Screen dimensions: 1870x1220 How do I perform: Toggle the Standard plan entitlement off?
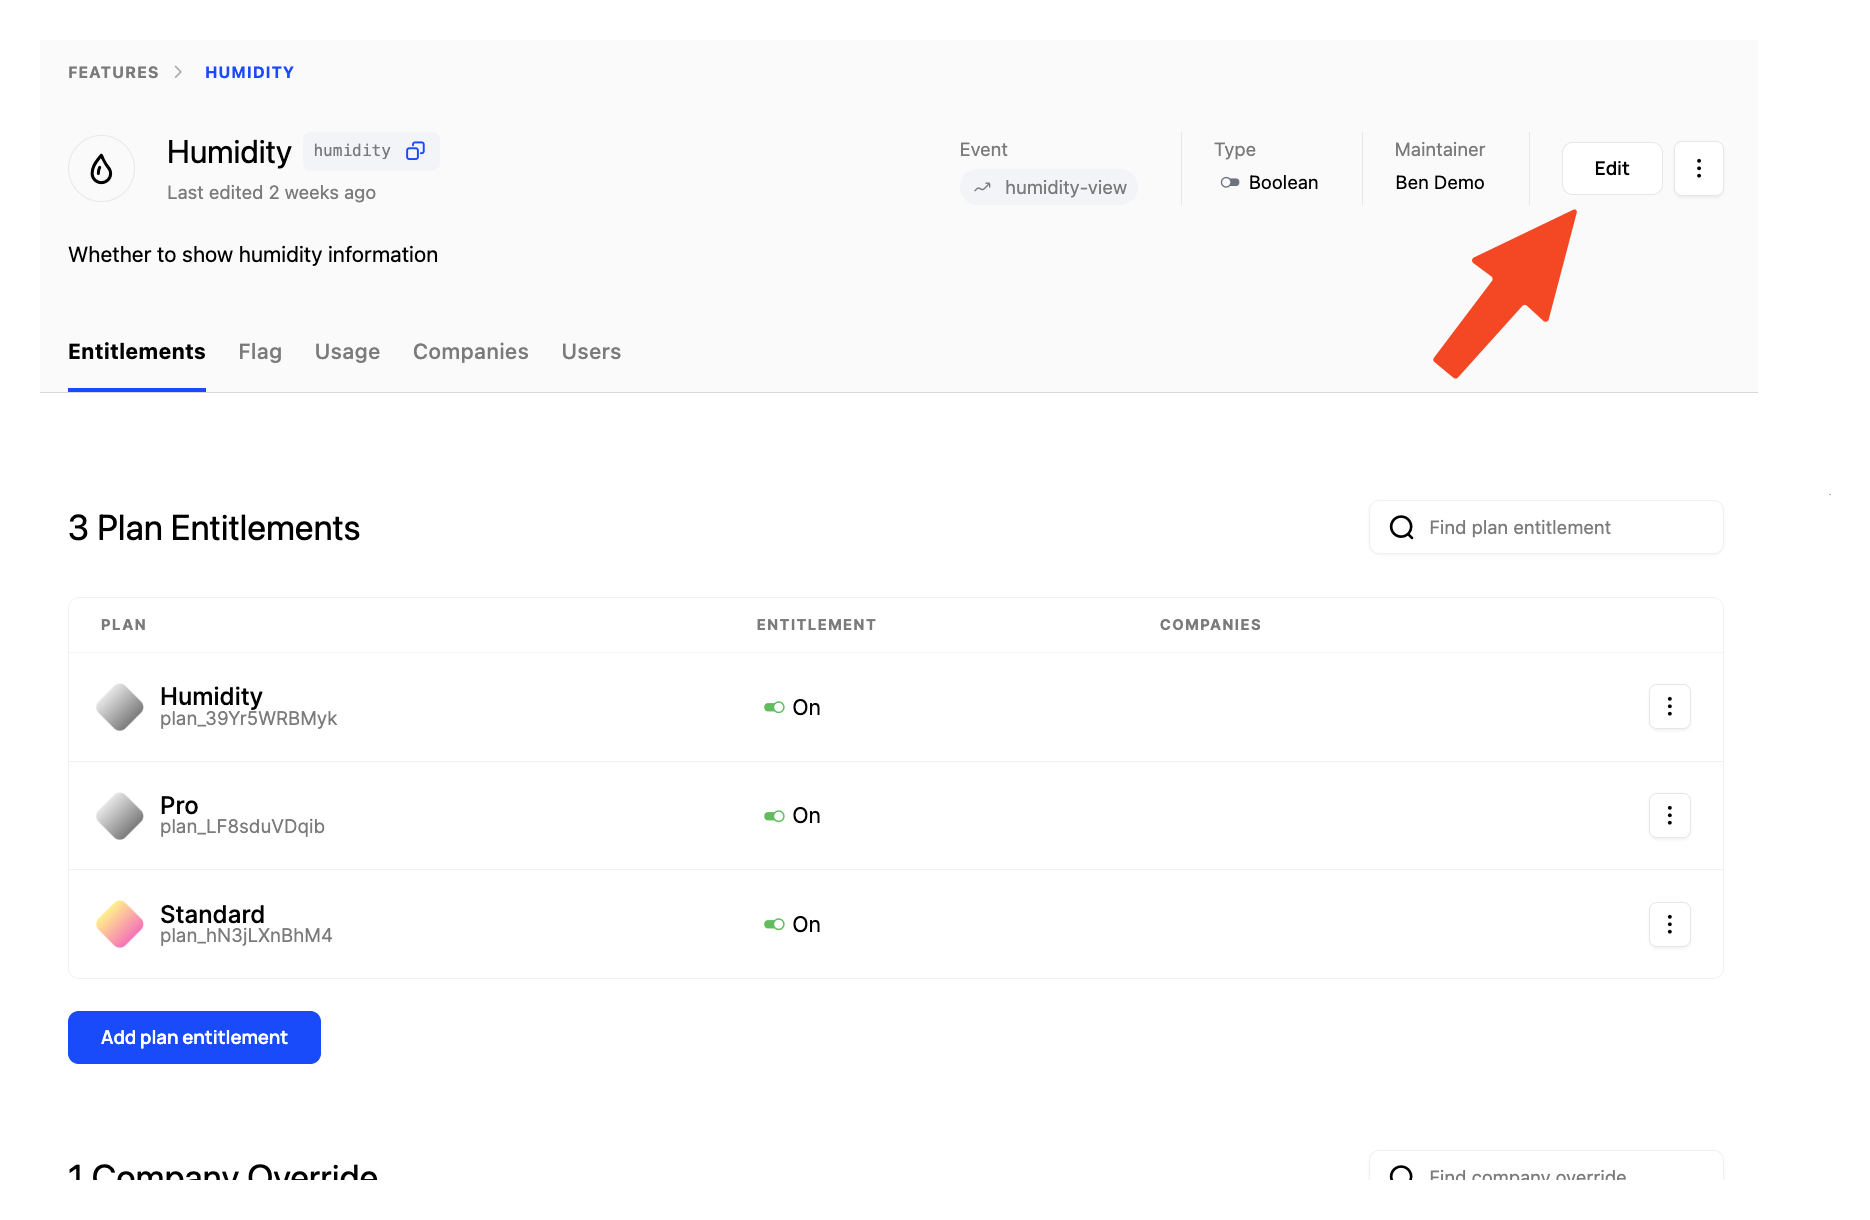[771, 924]
